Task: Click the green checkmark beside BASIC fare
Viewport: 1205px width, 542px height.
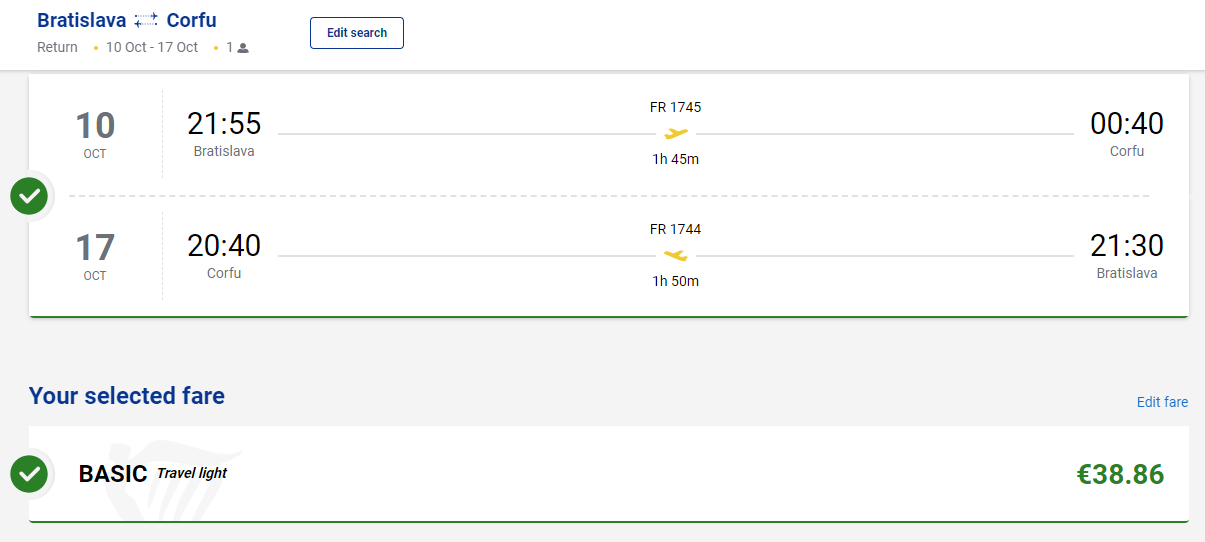Action: point(29,474)
